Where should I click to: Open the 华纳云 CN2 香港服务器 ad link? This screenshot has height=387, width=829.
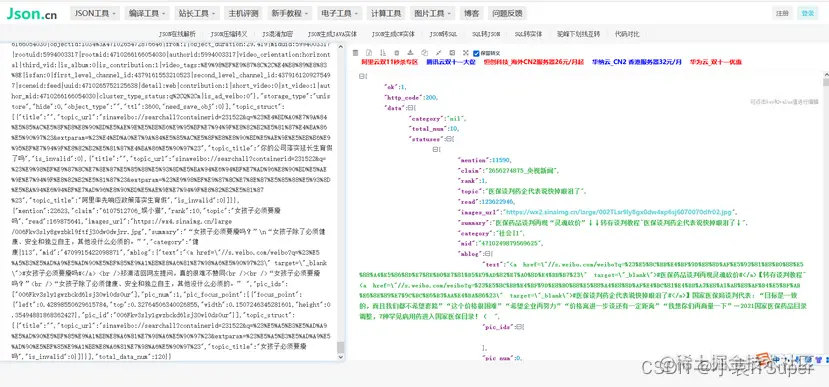pyautogui.click(x=637, y=62)
